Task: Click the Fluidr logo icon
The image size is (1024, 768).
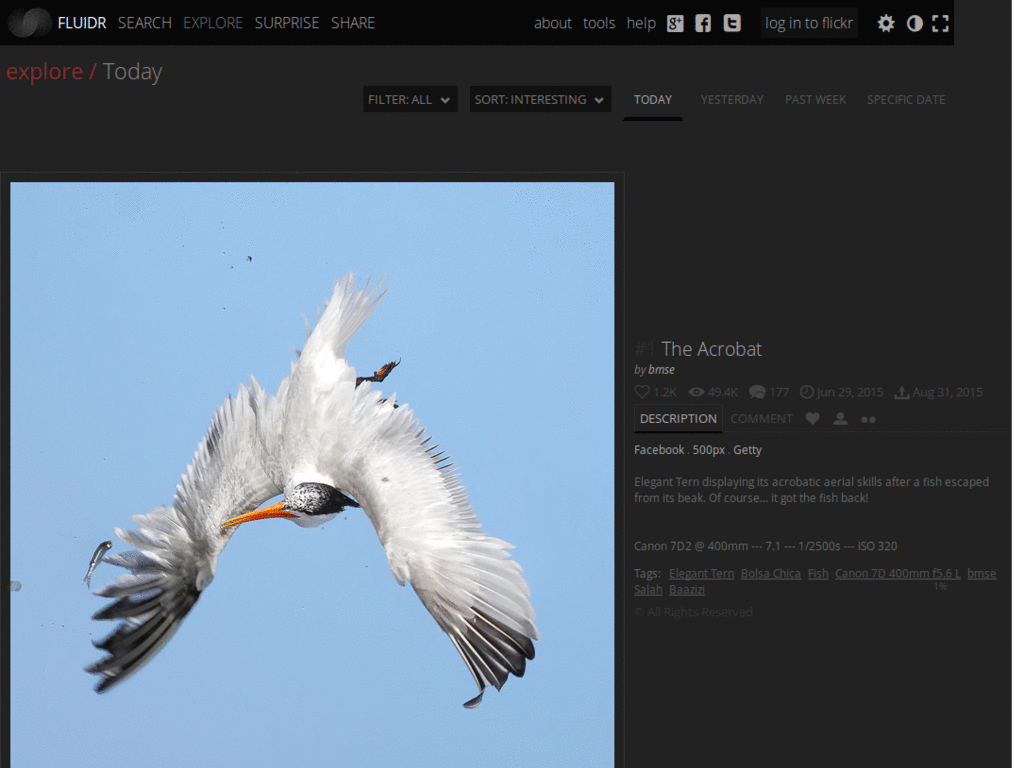Action: coord(29,22)
